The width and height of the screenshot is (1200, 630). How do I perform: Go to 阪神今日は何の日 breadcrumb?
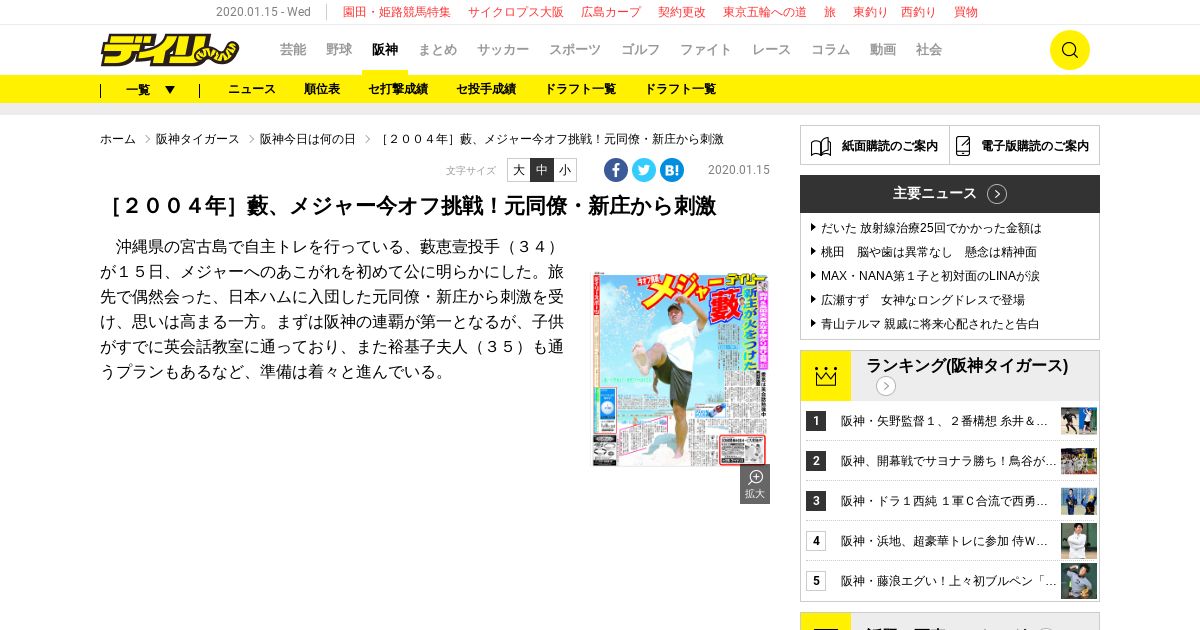[x=308, y=139]
